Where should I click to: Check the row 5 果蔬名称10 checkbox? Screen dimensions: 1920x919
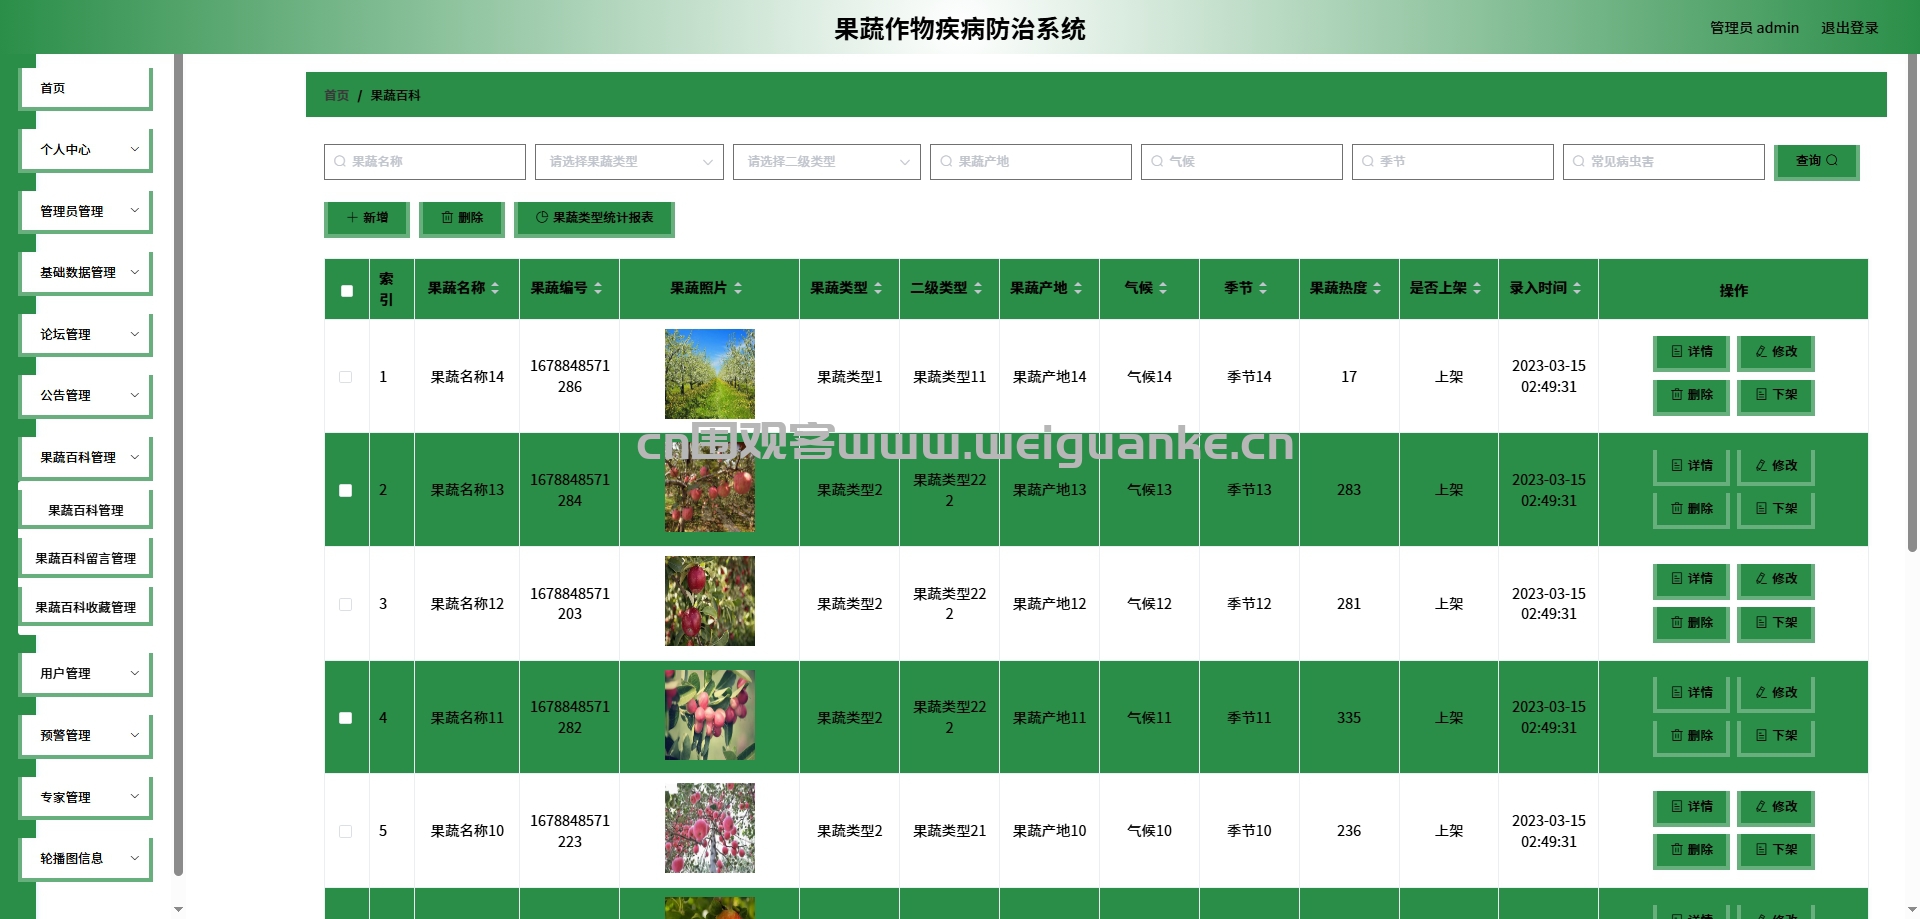[346, 831]
